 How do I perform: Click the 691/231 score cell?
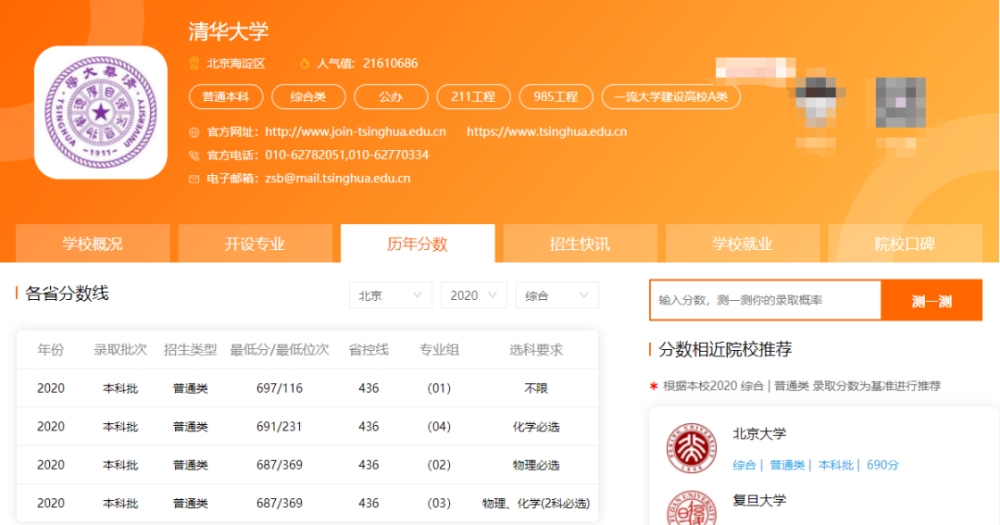pos(279,427)
